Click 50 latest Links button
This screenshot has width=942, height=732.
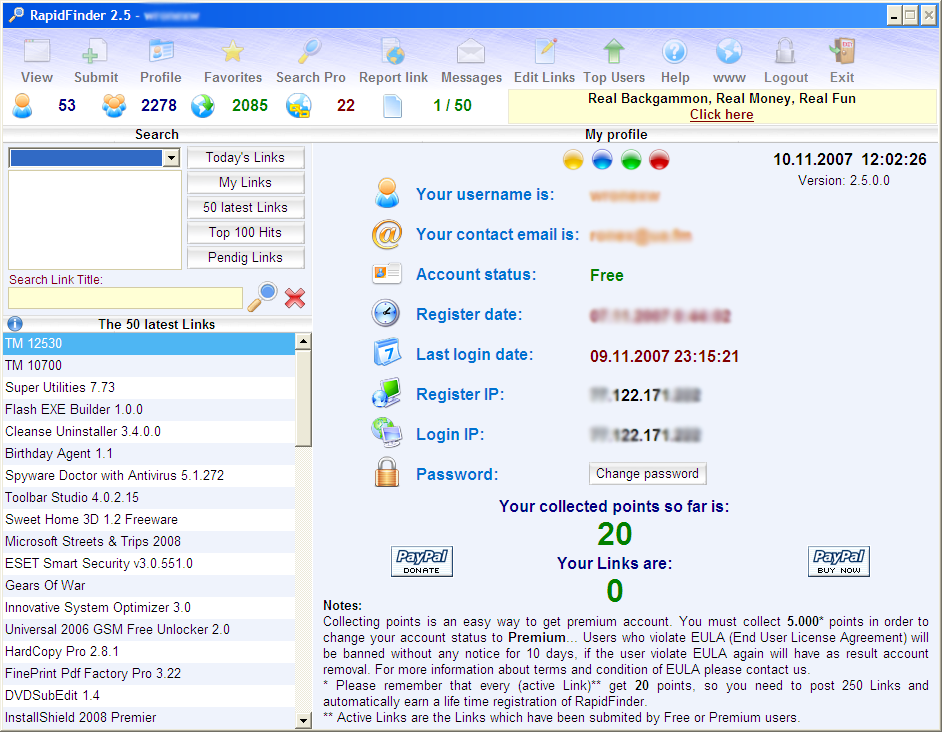coord(245,207)
